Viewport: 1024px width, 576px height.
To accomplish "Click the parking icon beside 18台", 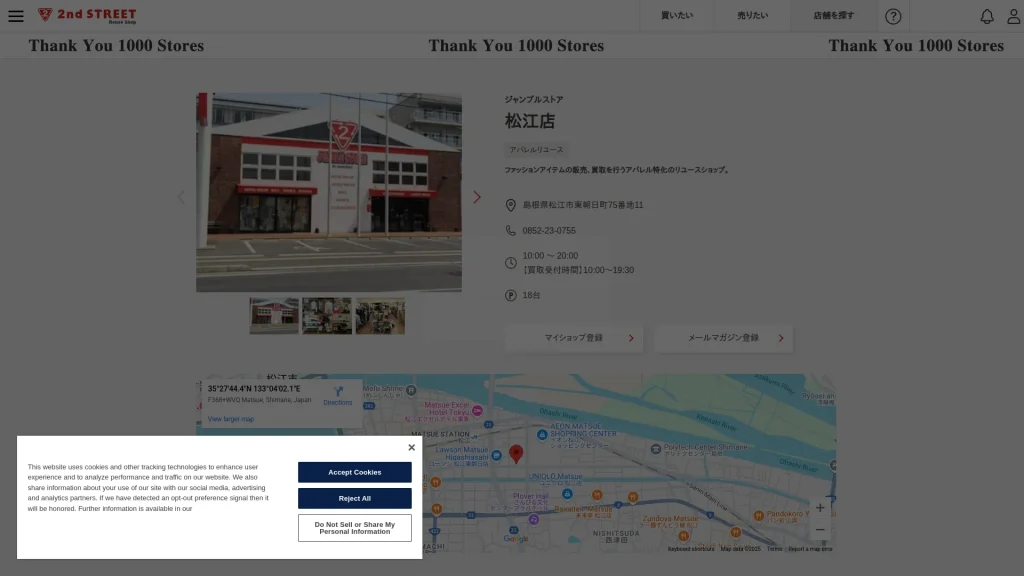I will pyautogui.click(x=511, y=295).
